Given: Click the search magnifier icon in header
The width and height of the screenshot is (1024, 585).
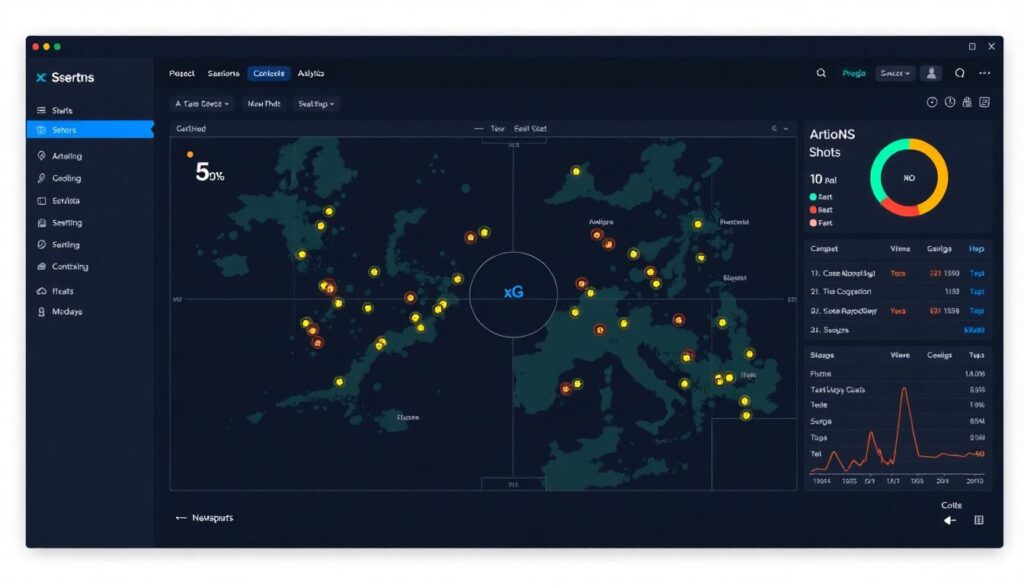Looking at the screenshot, I should click(x=821, y=73).
